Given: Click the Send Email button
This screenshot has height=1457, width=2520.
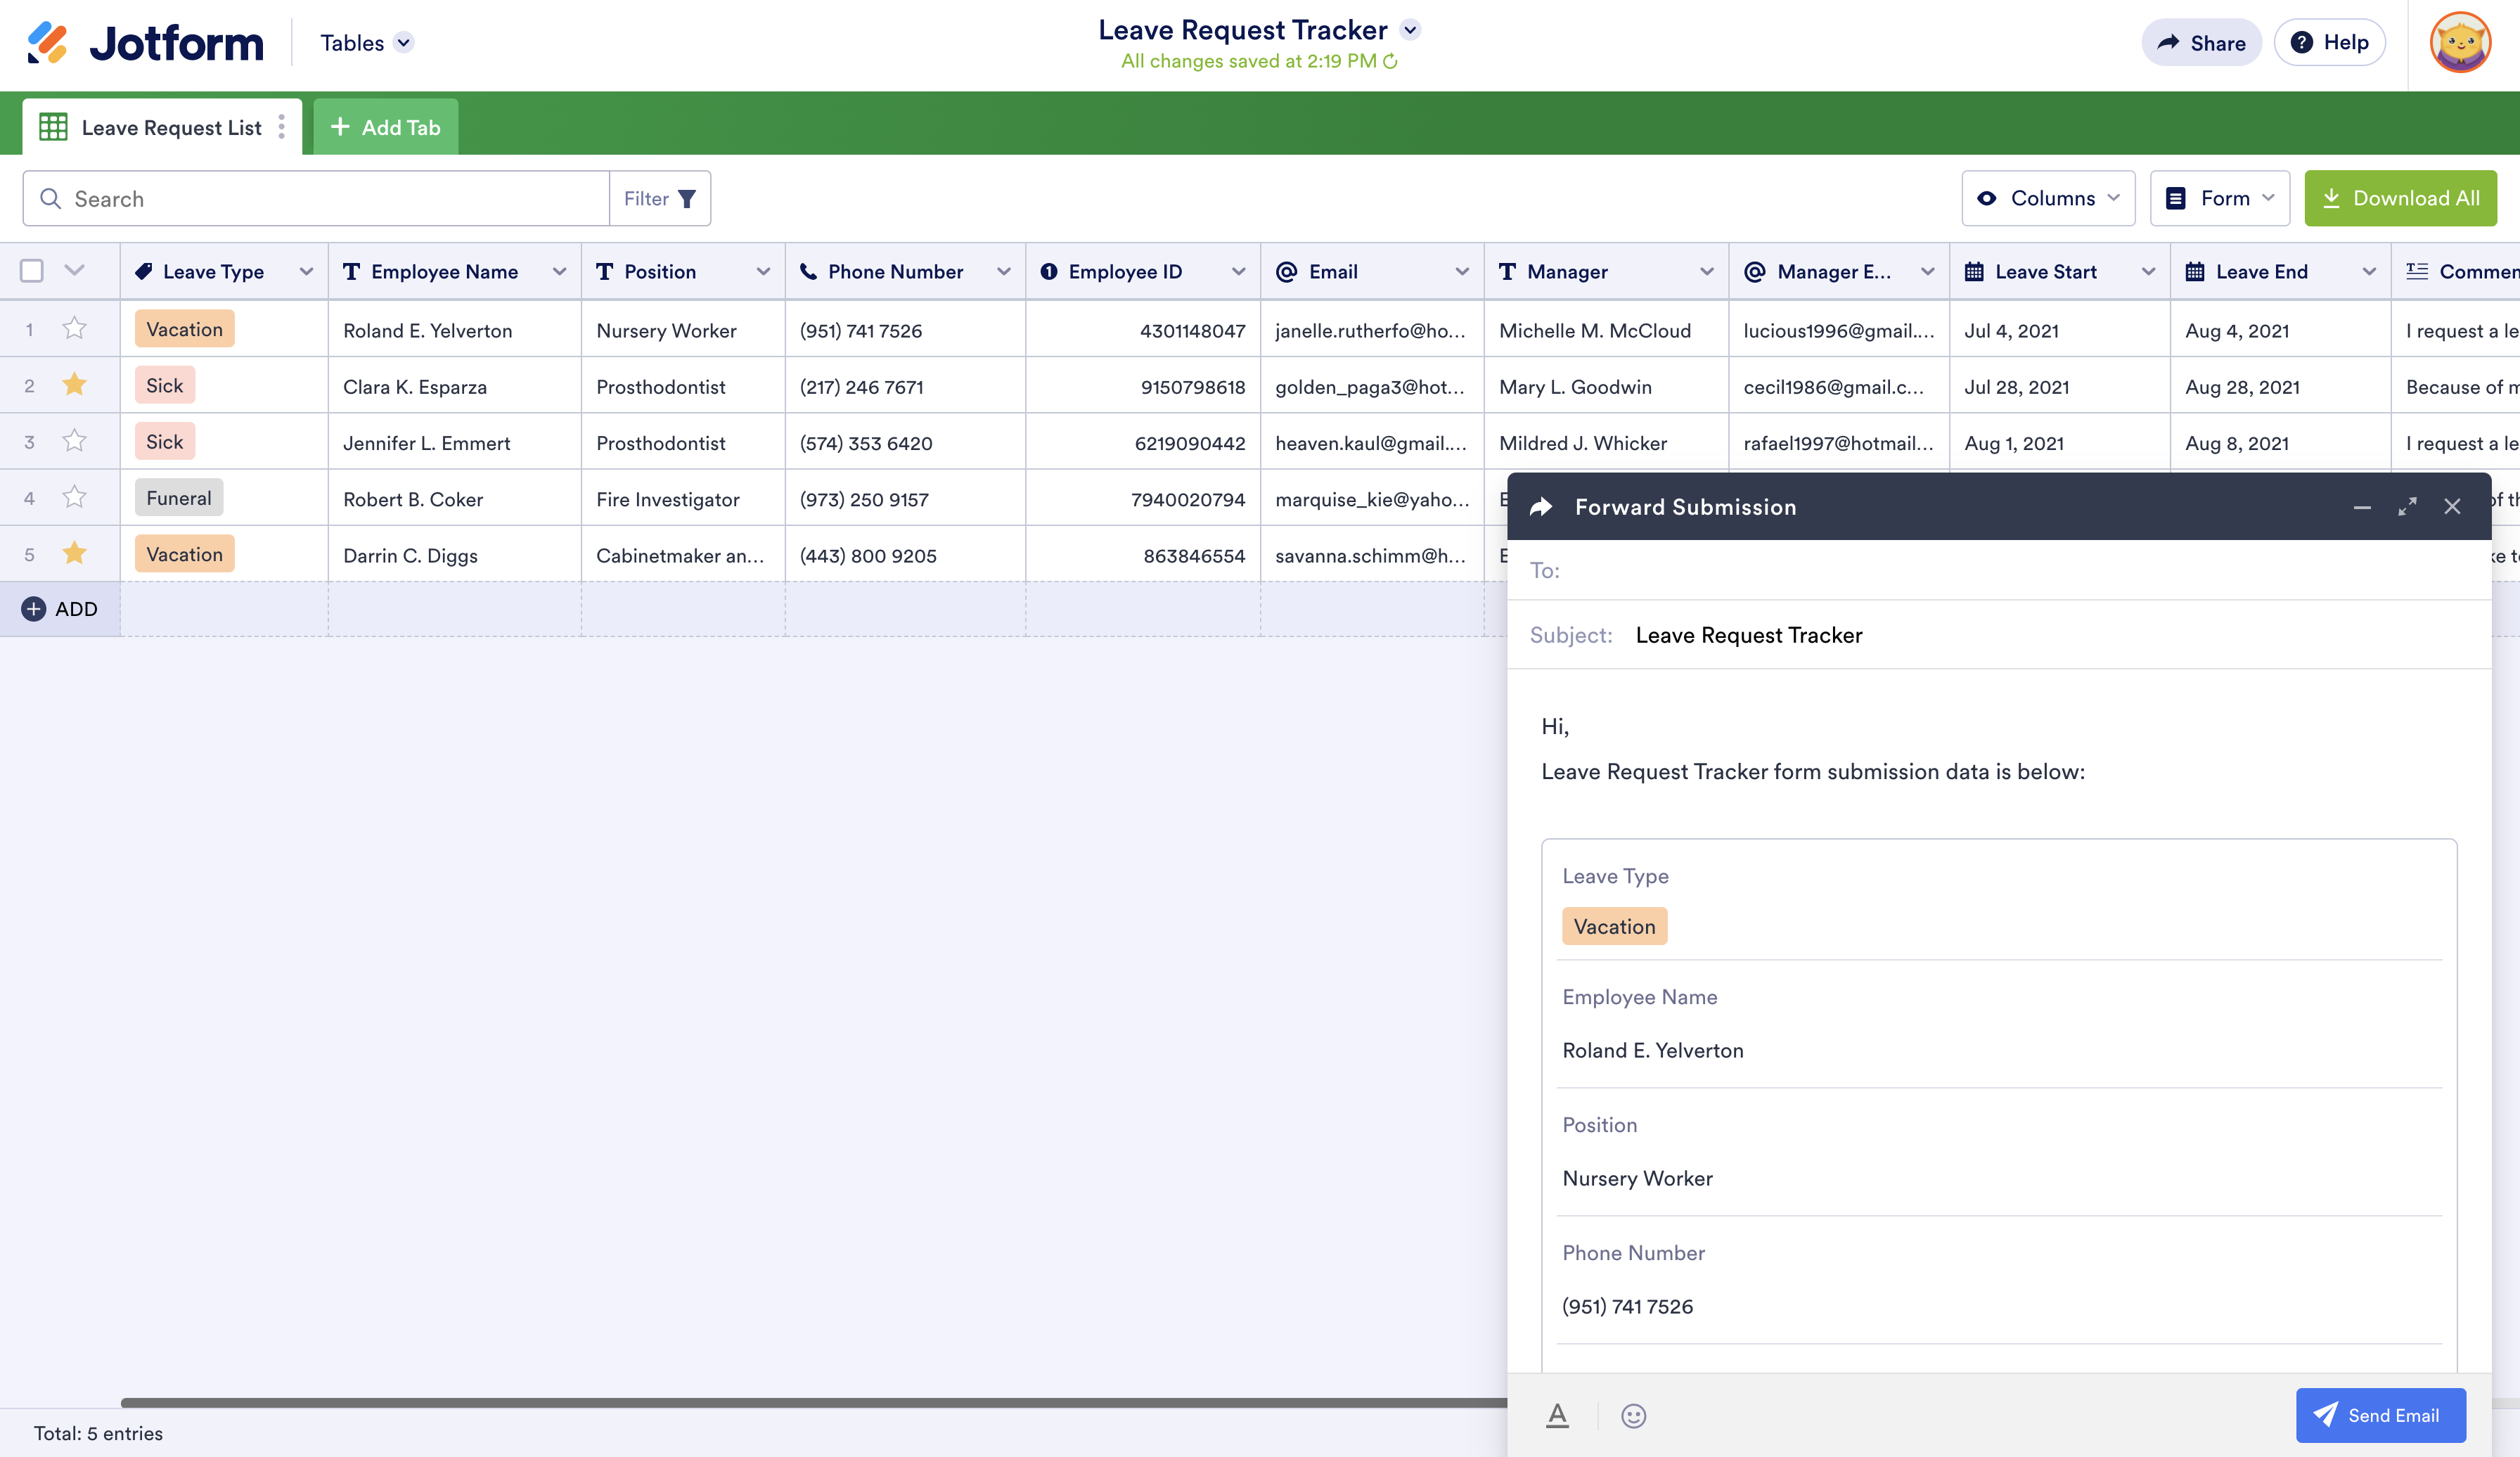Looking at the screenshot, I should click(2380, 1415).
